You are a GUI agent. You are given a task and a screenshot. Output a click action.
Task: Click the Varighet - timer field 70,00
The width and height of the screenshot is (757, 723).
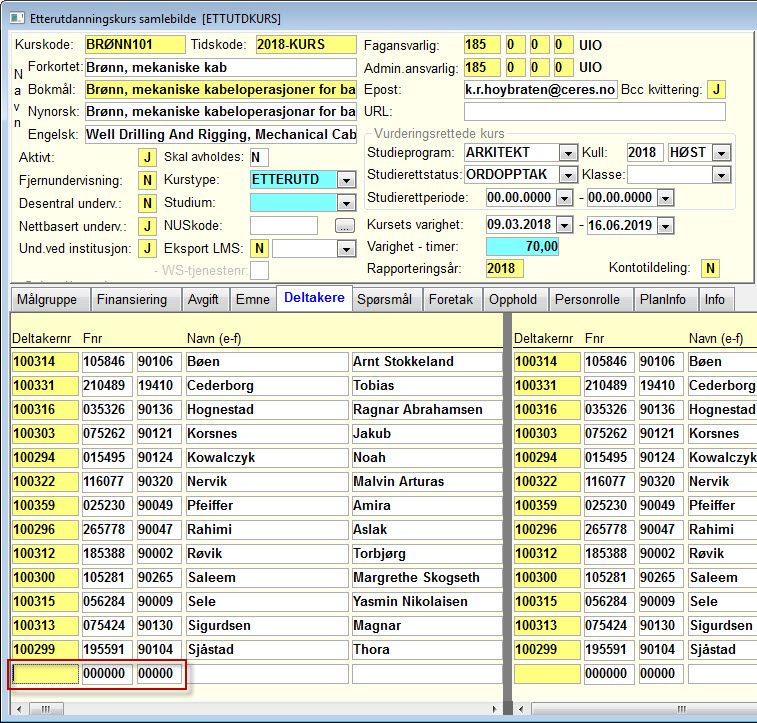pyautogui.click(x=522, y=247)
